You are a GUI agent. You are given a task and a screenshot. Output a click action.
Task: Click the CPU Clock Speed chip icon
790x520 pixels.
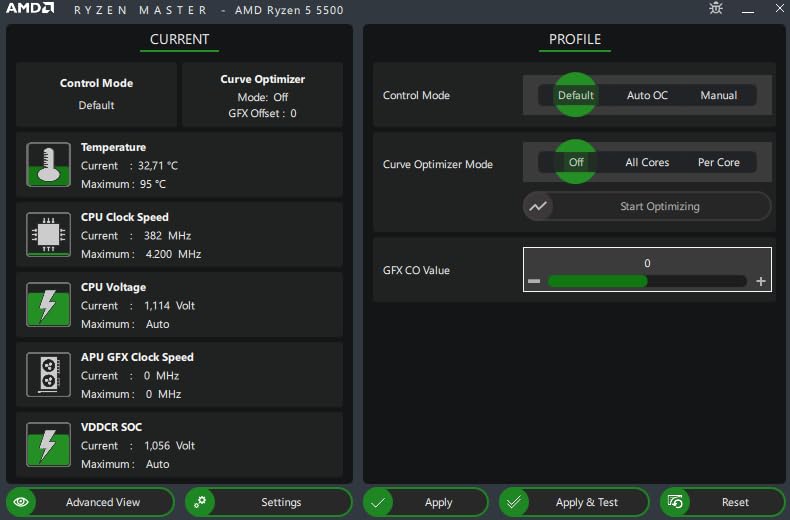[47, 235]
